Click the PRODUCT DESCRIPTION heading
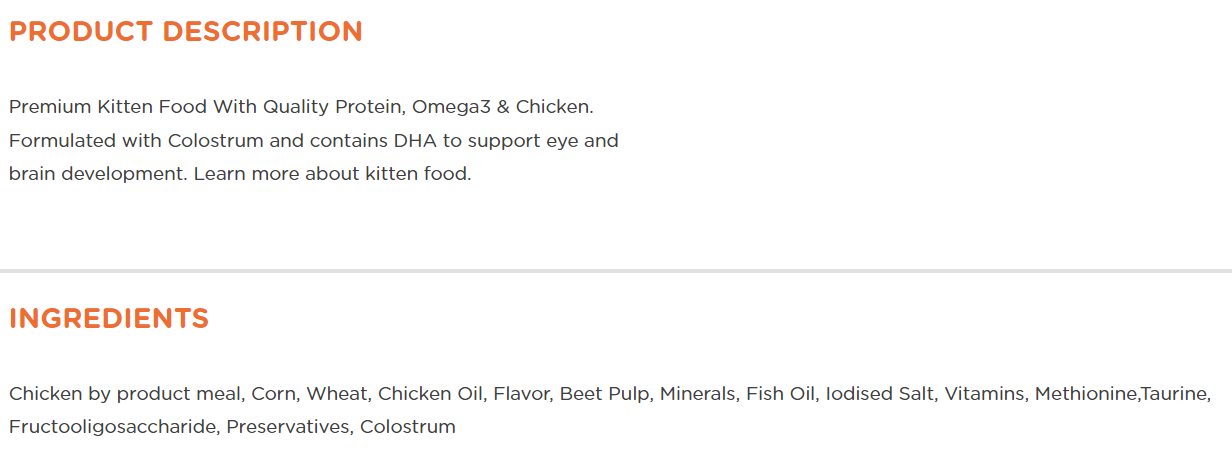This screenshot has height=456, width=1232. (x=185, y=31)
